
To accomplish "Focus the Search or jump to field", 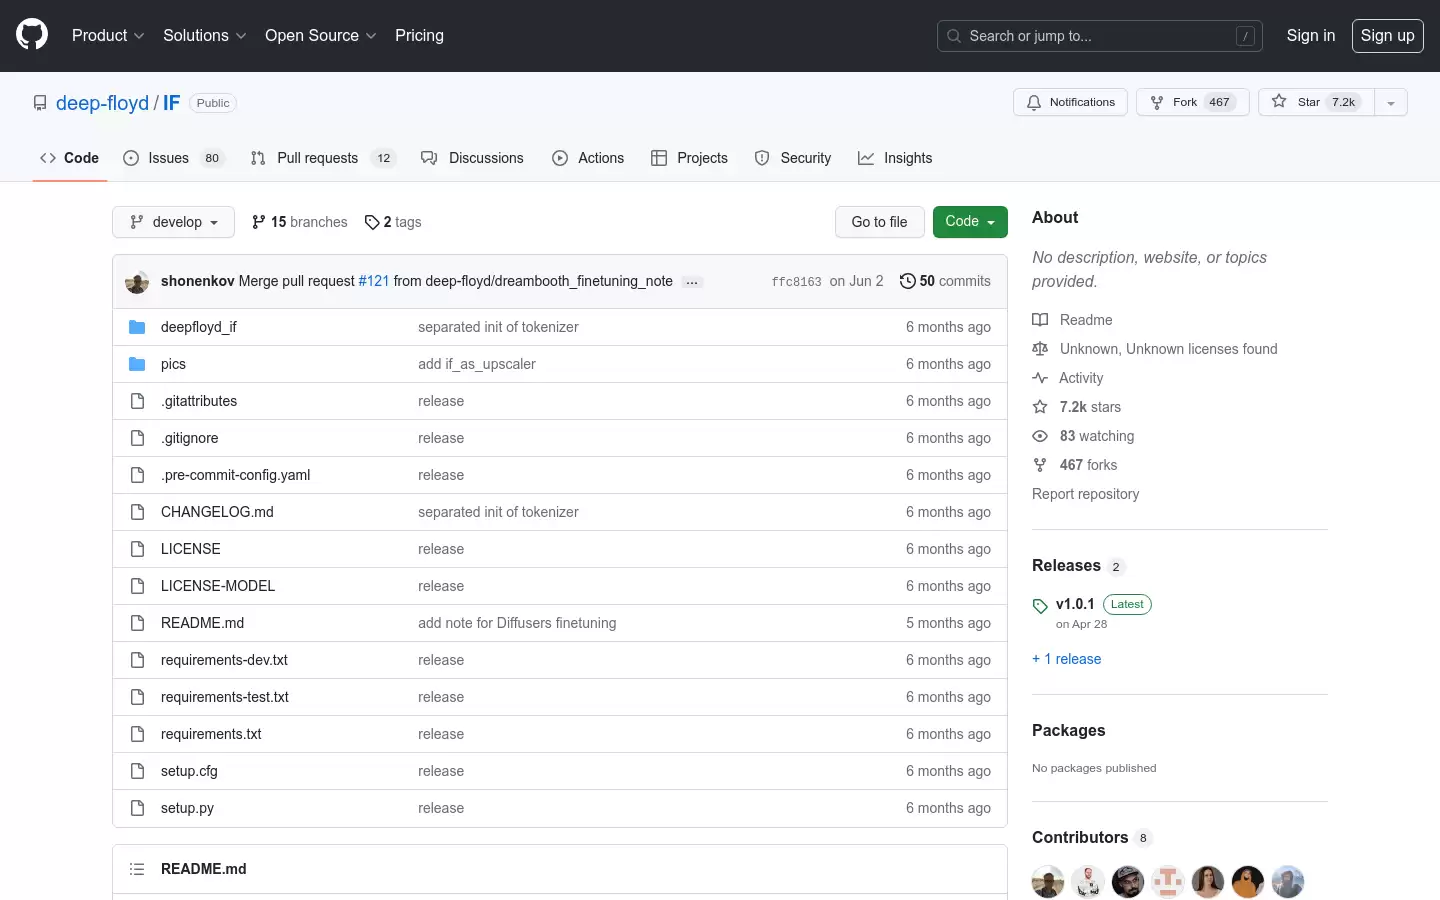I will (x=1100, y=36).
